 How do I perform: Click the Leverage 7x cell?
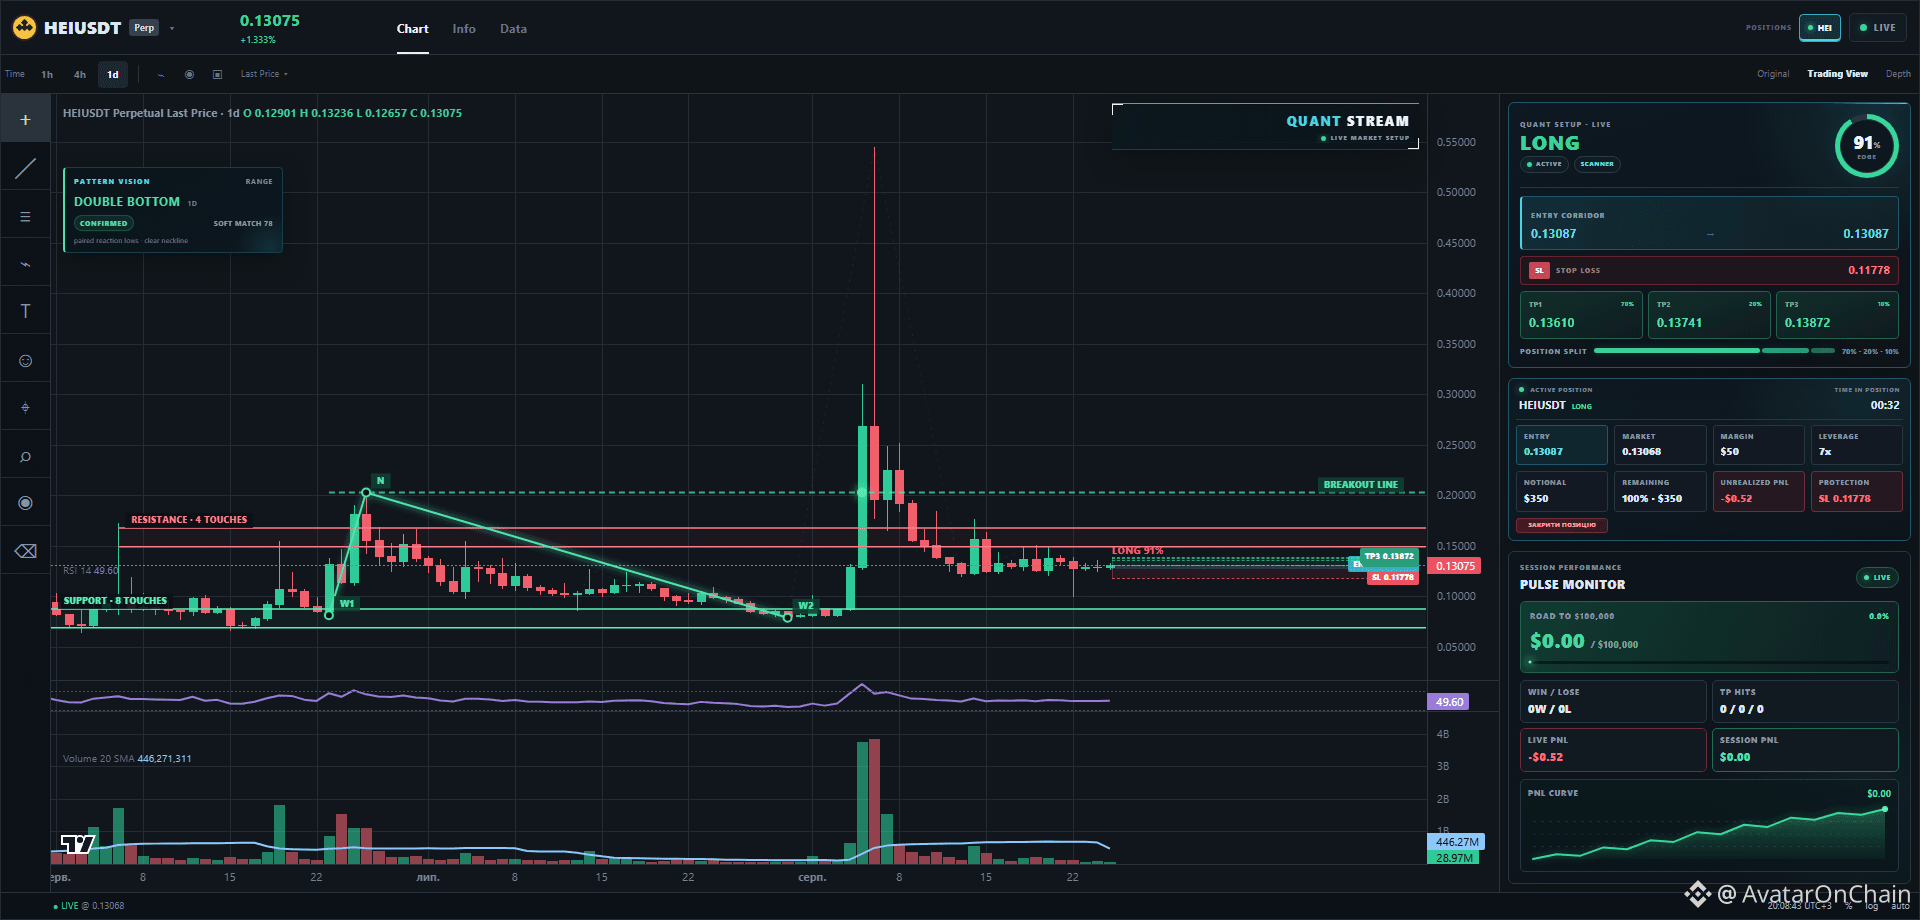[x=1856, y=445]
